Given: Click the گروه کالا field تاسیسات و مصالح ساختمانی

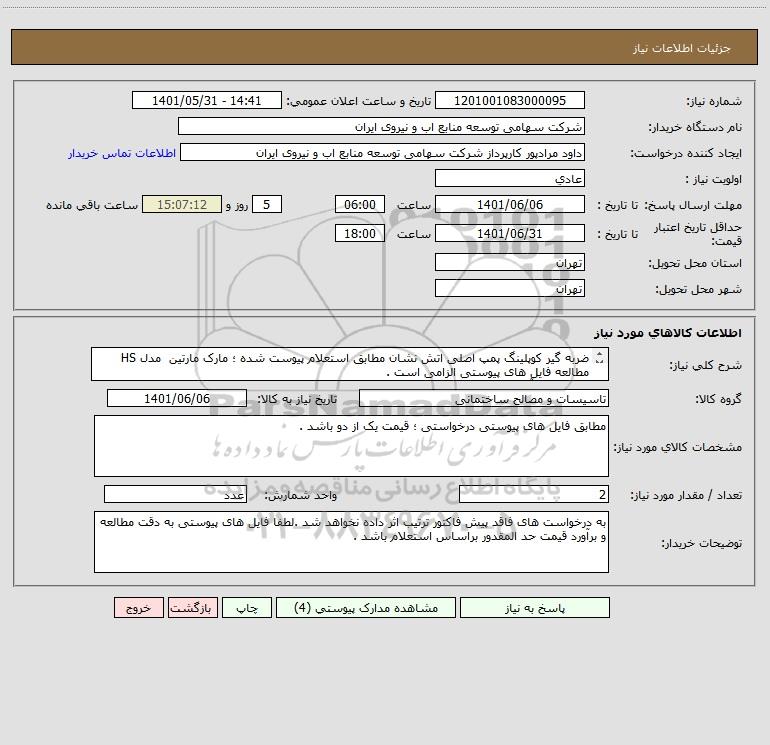Looking at the screenshot, I should (484, 398).
